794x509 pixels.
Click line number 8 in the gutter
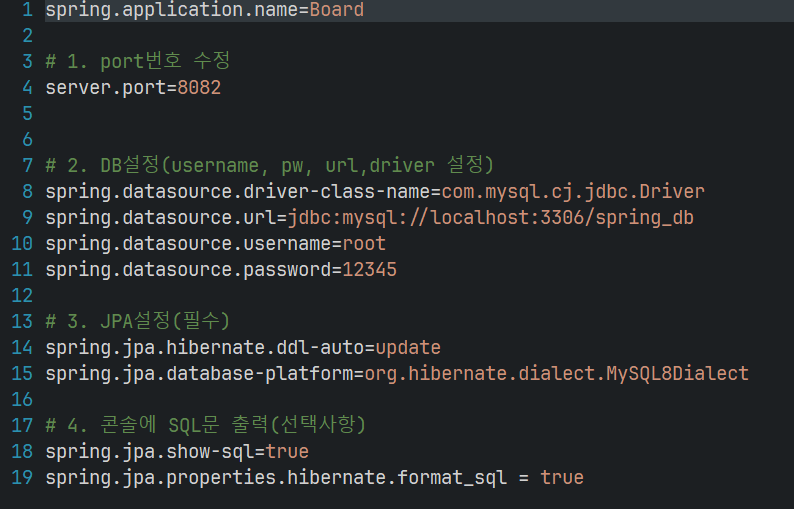pos(28,191)
